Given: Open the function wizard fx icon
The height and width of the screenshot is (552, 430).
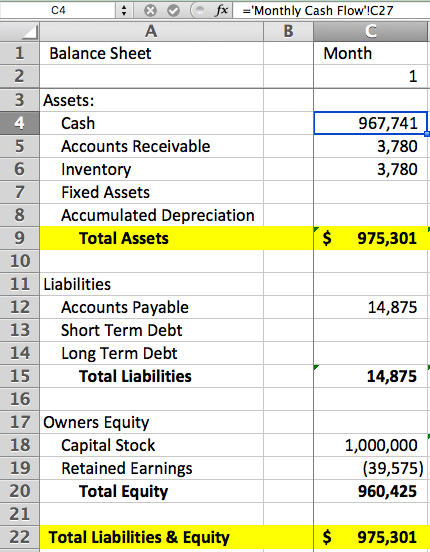Looking at the screenshot, I should (x=222, y=10).
